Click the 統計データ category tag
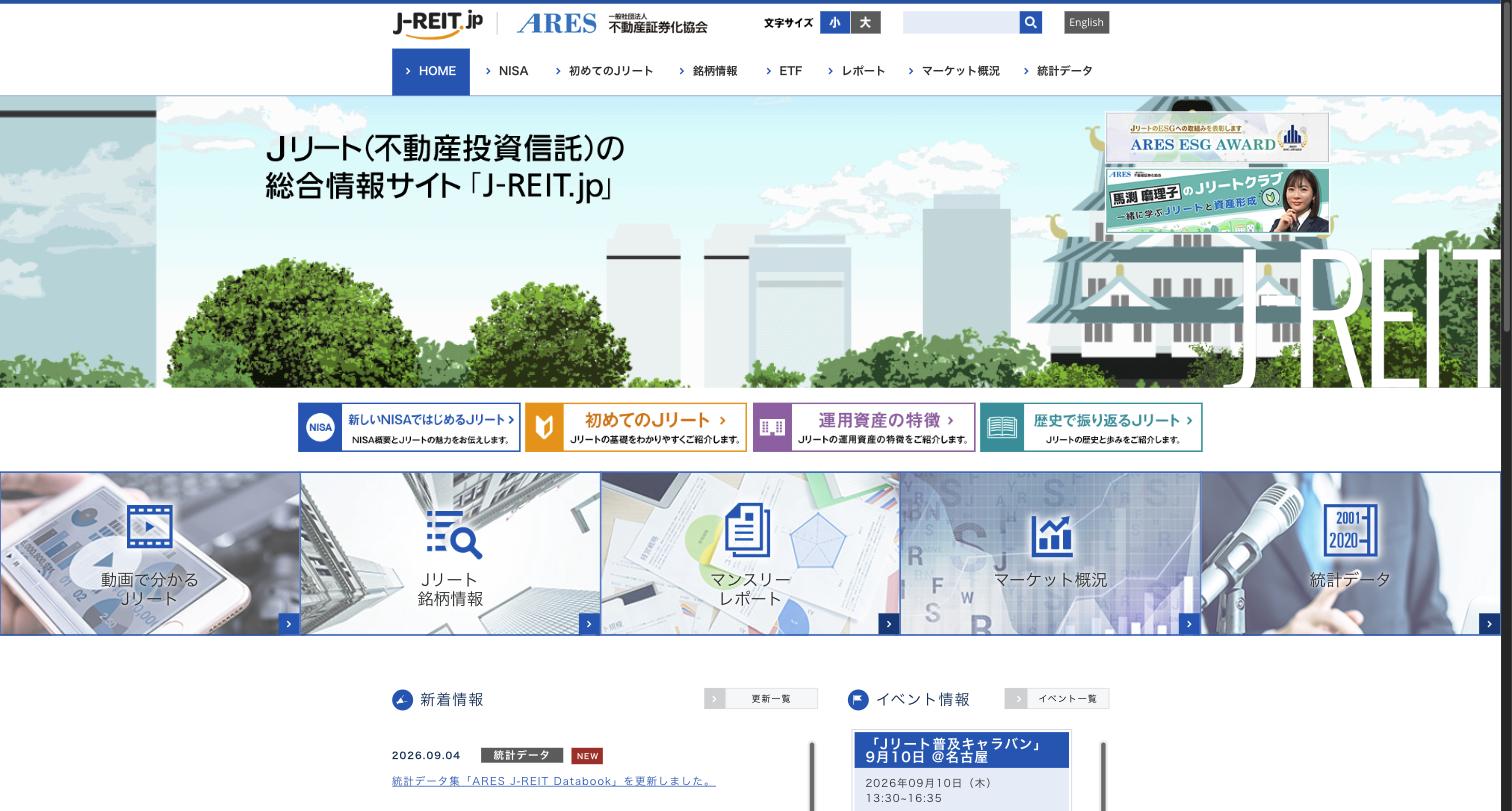1512x811 pixels. coord(522,756)
